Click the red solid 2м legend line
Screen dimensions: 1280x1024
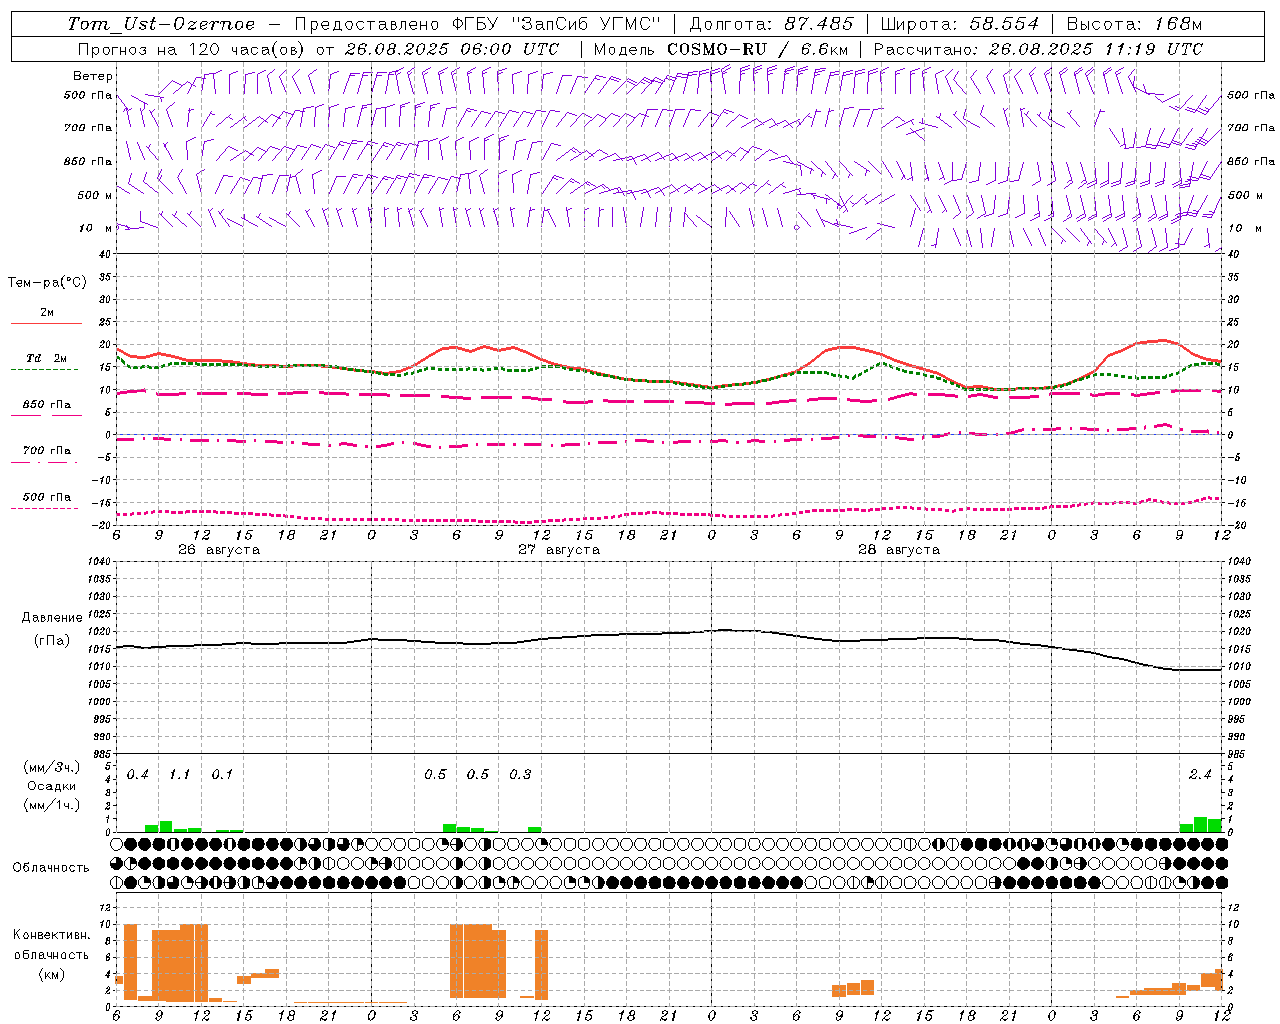click(46, 323)
